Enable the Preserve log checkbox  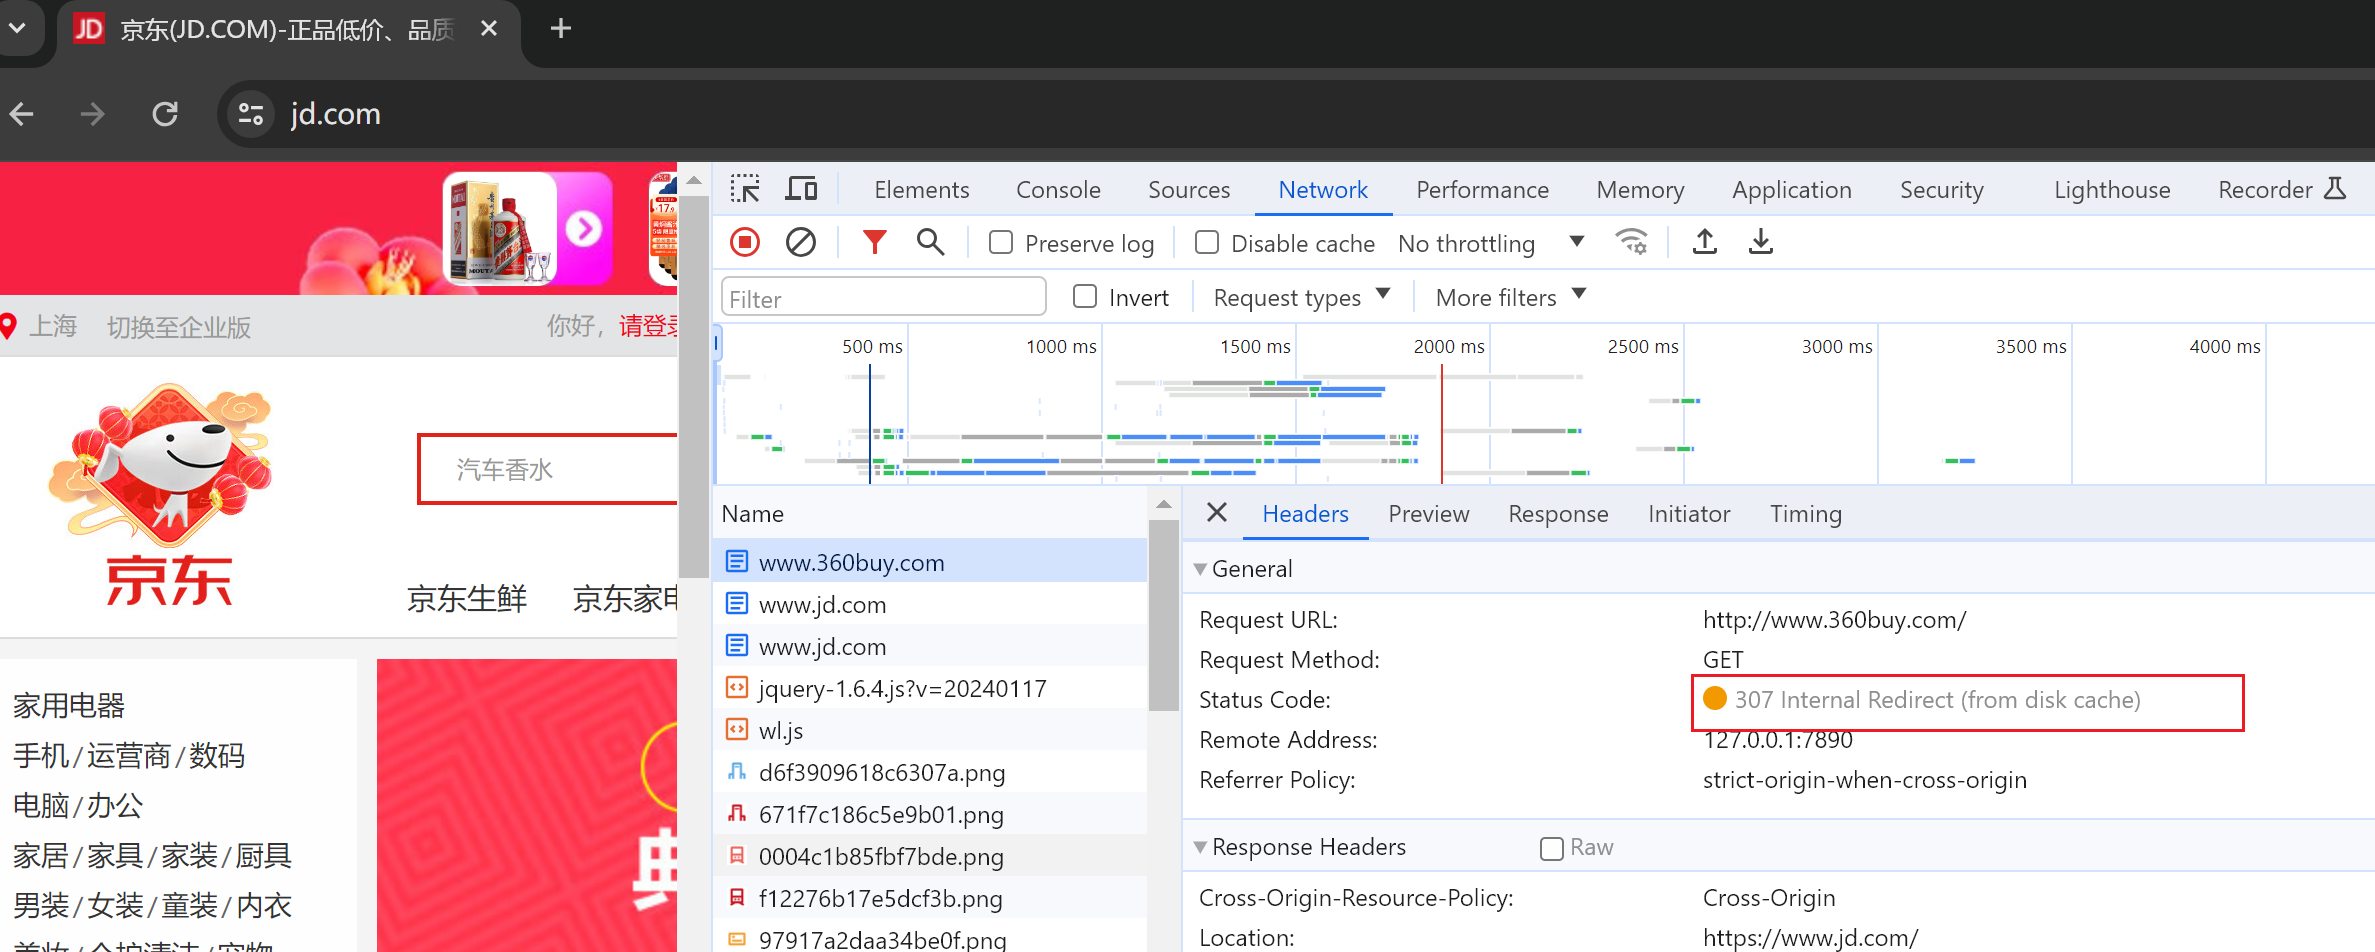click(1001, 243)
